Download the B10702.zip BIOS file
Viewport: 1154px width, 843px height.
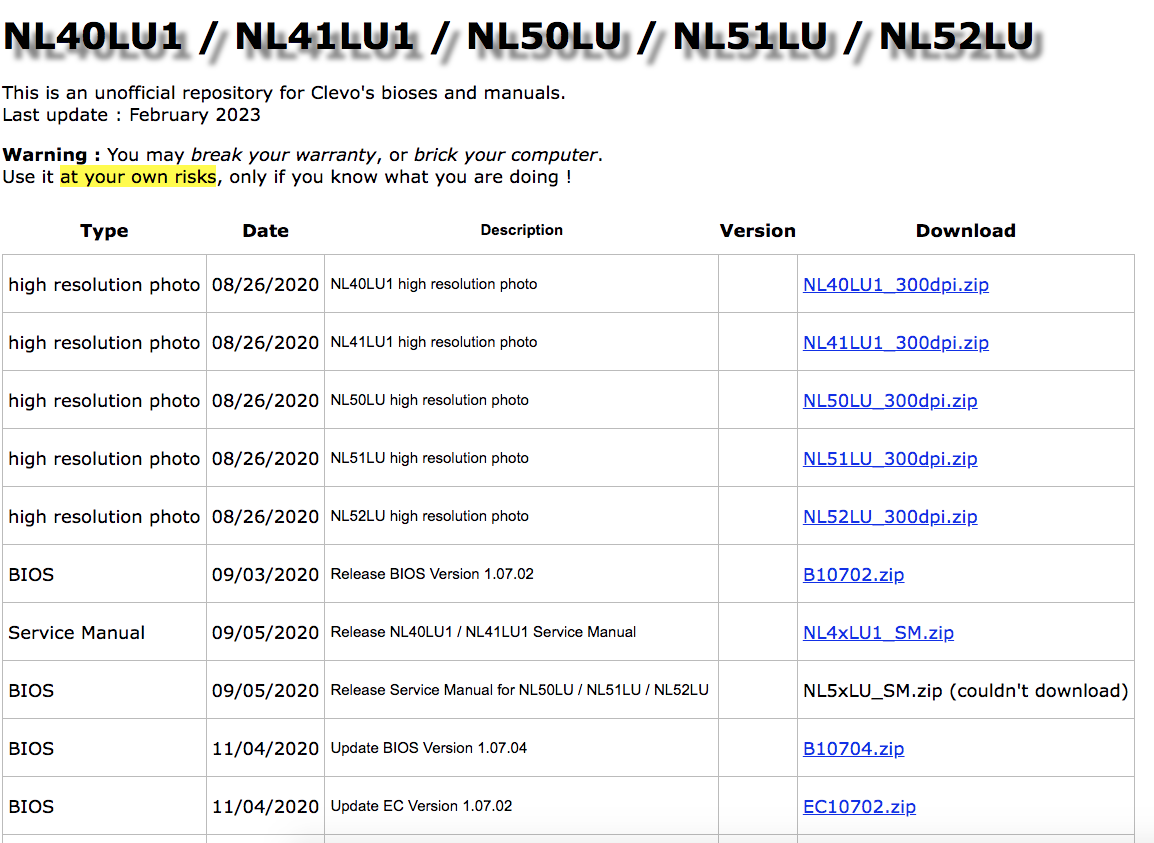[854, 575]
